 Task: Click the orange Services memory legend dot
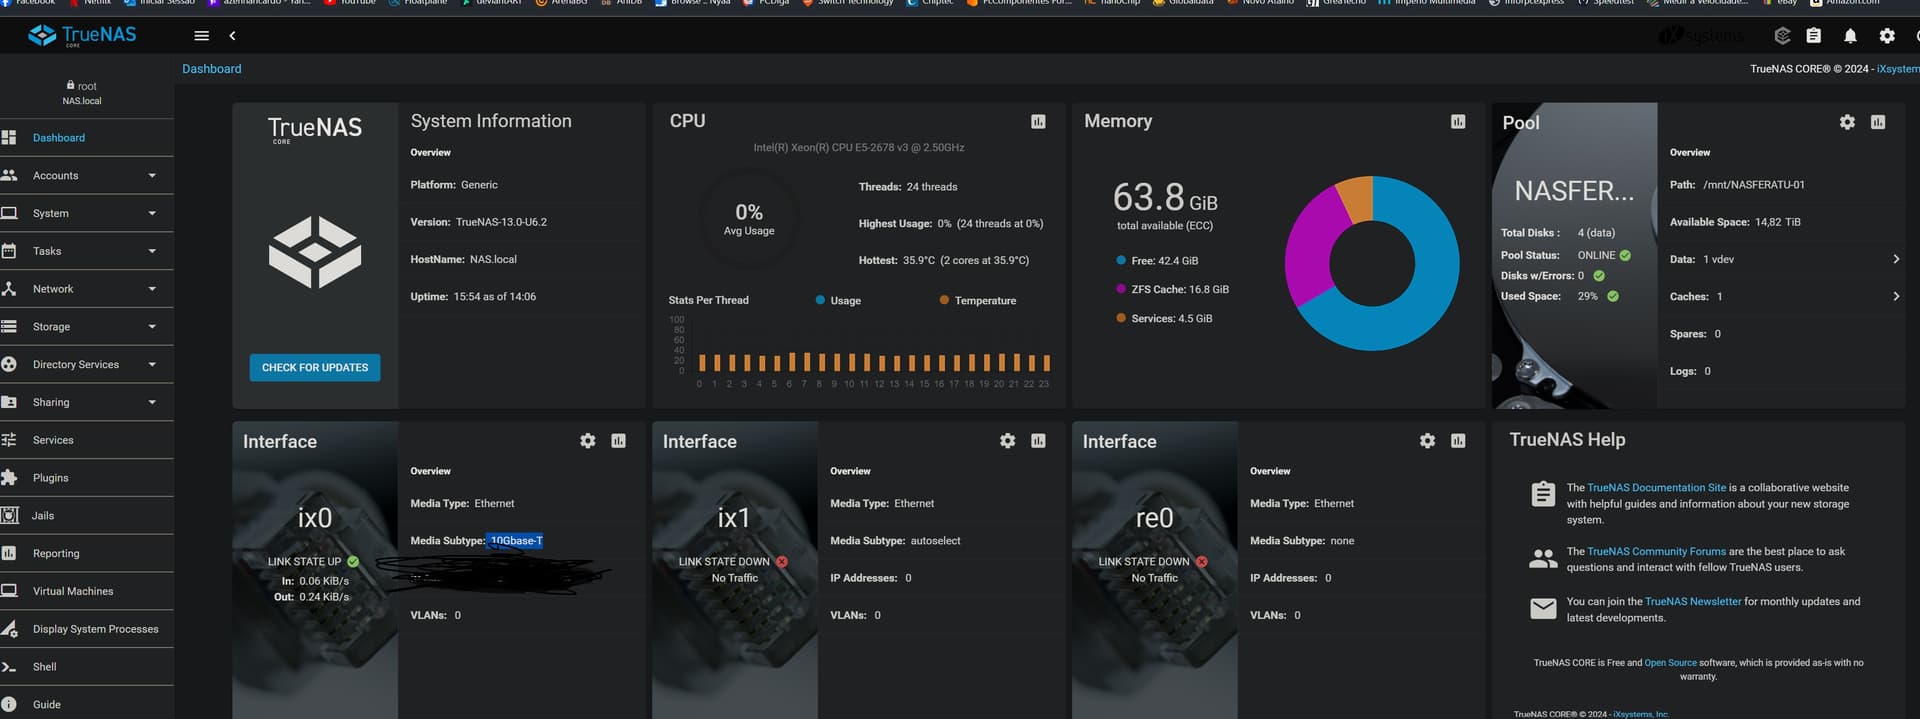tap(1121, 318)
